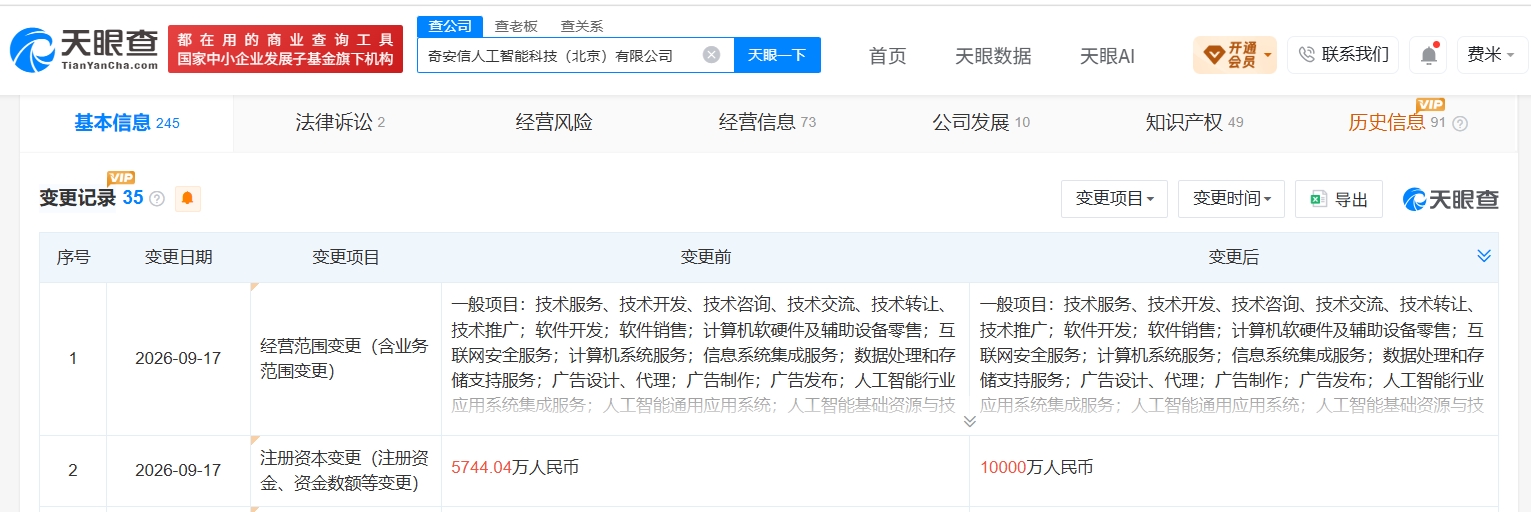Clear the company search box text
The height and width of the screenshot is (512, 1531).
point(711,55)
